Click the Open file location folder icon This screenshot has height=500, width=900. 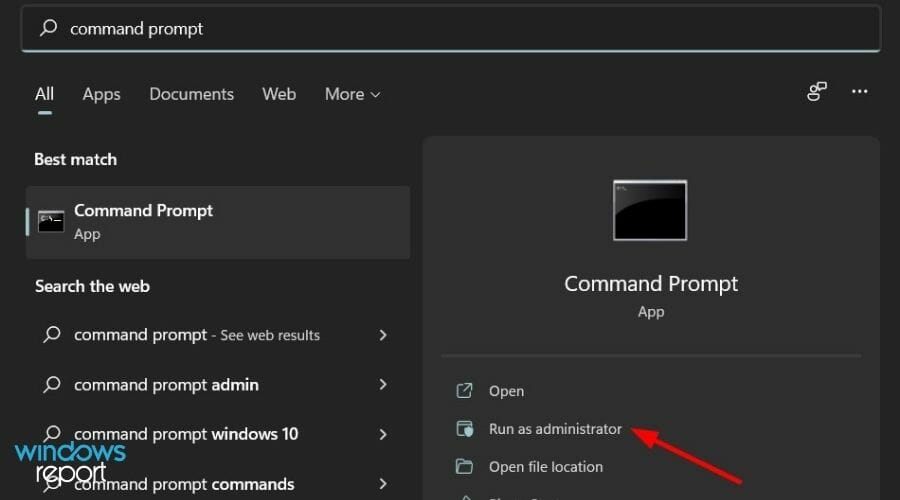click(x=464, y=467)
